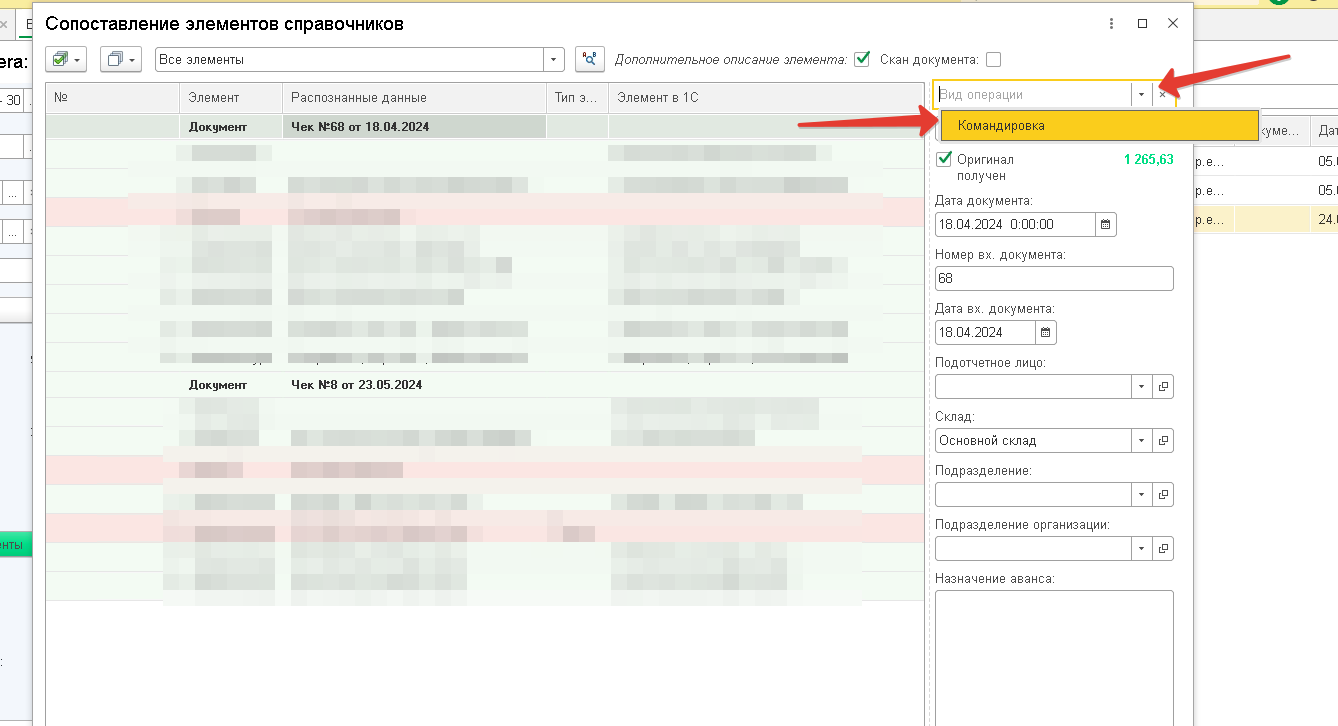
Task: Expand the "Подотчетное лицо" dropdown arrow
Action: (1141, 386)
